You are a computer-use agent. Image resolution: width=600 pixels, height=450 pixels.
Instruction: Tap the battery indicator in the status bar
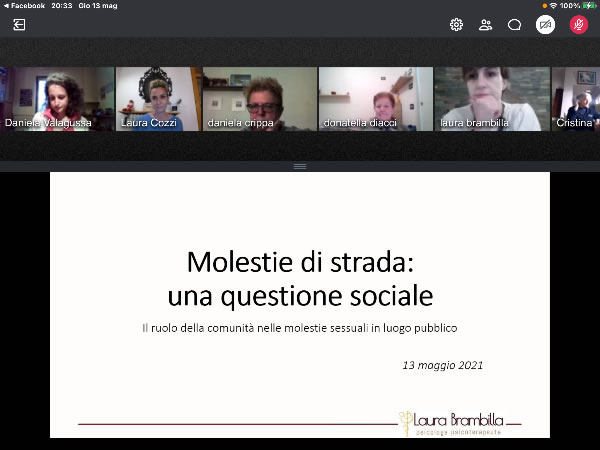589,6
